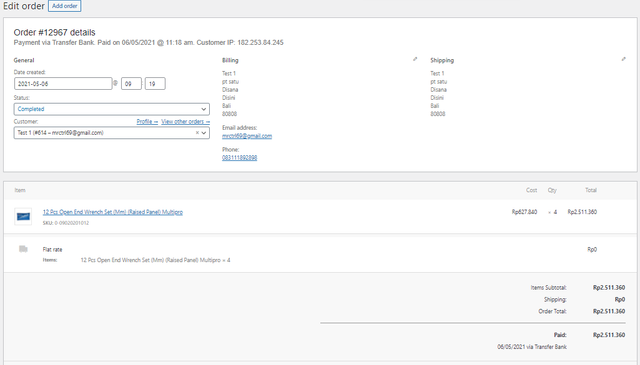Open 12 Pcs Open End Wrench Set product link
The width and height of the screenshot is (640, 365).
[x=113, y=212]
